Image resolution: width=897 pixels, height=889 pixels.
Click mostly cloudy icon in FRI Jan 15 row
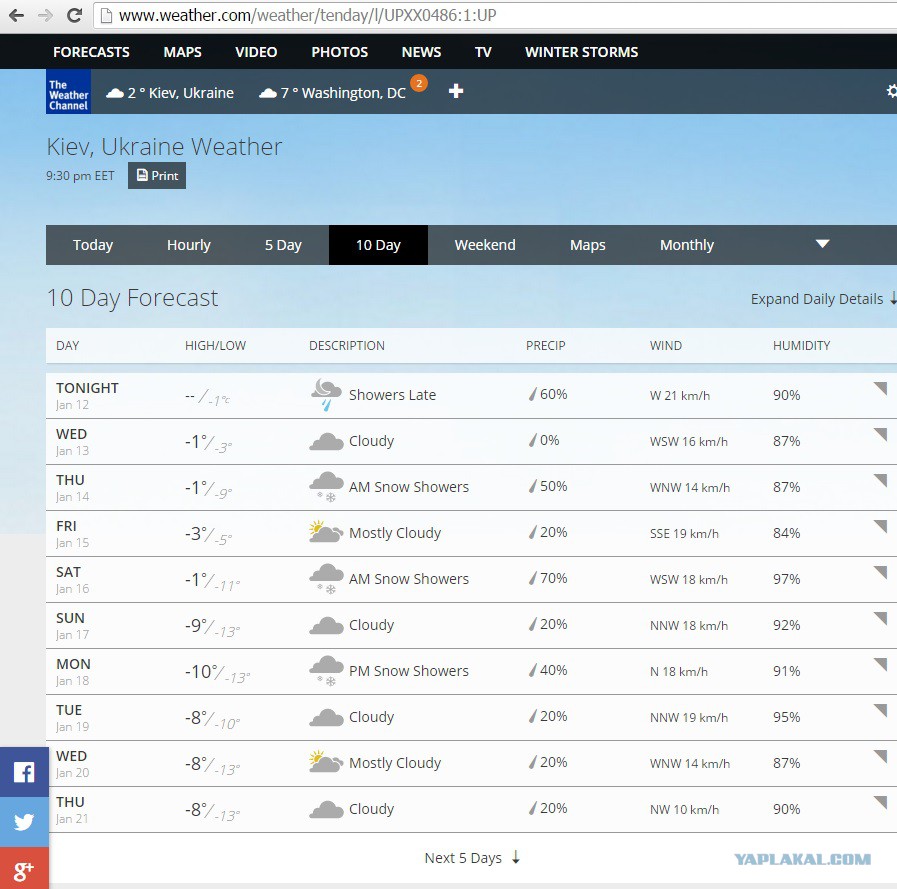point(326,531)
